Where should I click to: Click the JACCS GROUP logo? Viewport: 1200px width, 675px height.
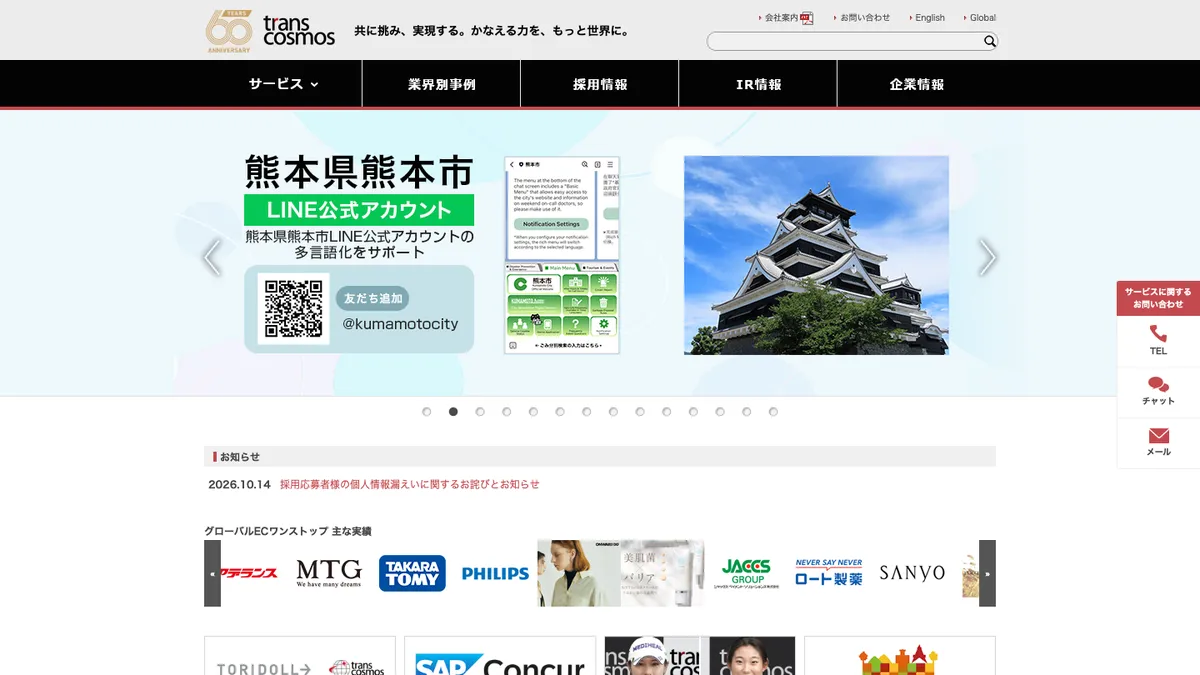tap(747, 573)
